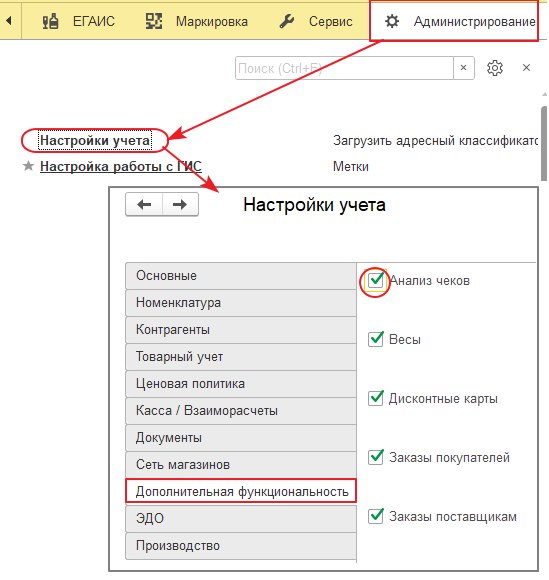Switch to the Контрагенты tab

(x=241, y=330)
